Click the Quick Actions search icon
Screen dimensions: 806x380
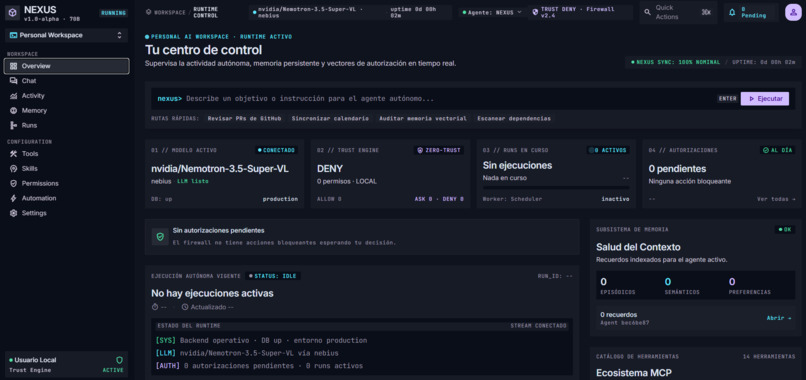point(648,12)
